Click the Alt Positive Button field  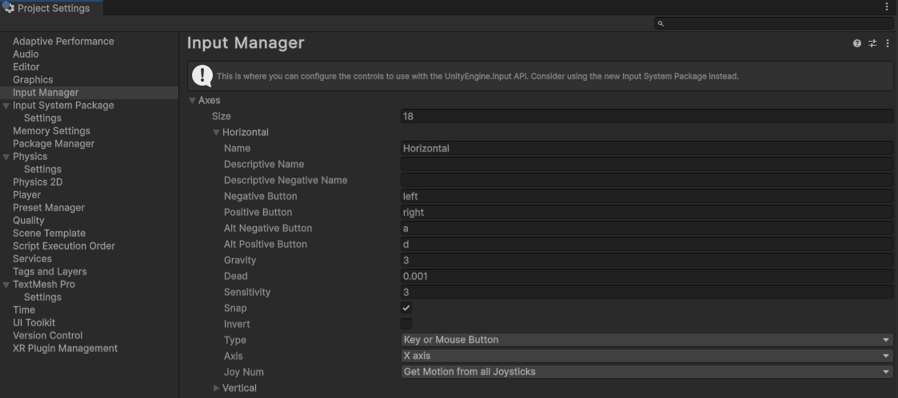[647, 245]
